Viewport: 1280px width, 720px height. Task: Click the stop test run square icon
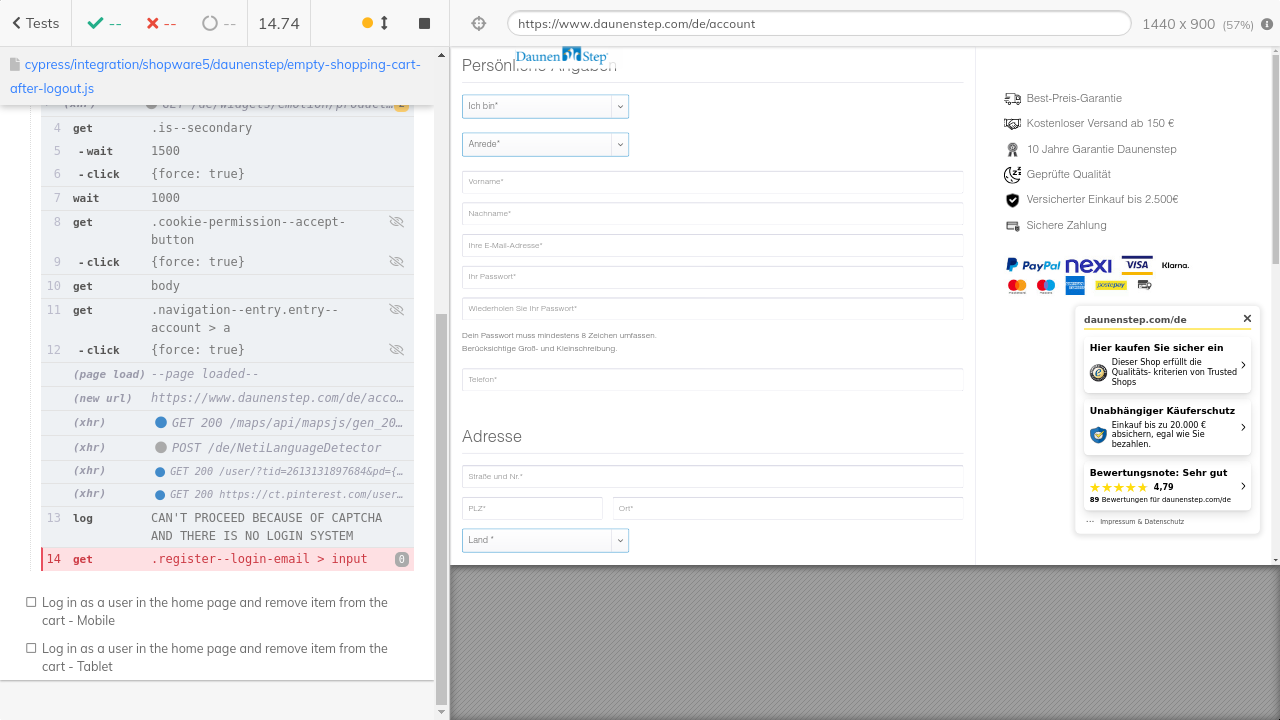[424, 23]
